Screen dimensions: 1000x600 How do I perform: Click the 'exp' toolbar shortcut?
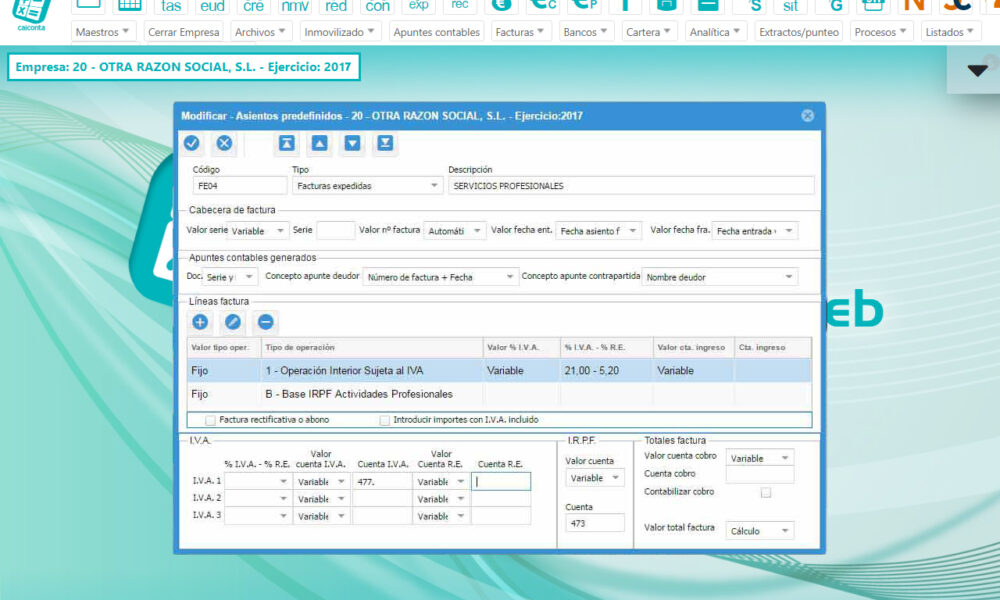click(418, 6)
